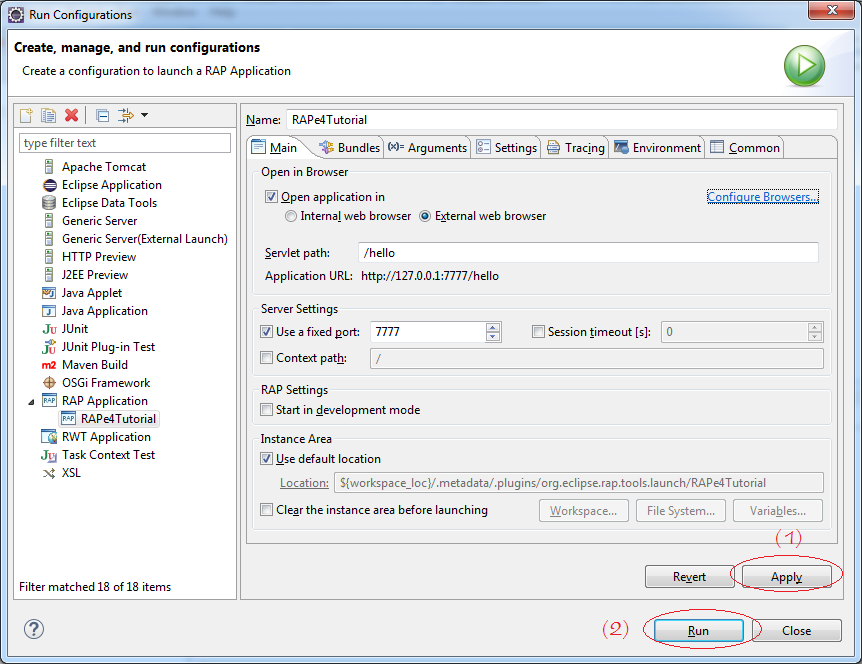The height and width of the screenshot is (664, 862).
Task: Click the Apply button
Action: pyautogui.click(x=787, y=577)
